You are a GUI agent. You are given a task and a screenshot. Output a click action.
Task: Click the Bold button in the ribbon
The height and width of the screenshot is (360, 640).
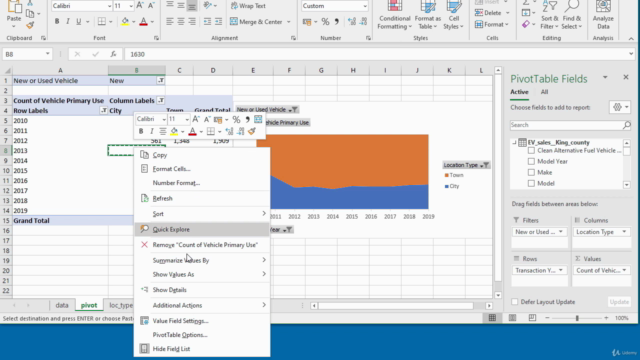(x=57, y=22)
